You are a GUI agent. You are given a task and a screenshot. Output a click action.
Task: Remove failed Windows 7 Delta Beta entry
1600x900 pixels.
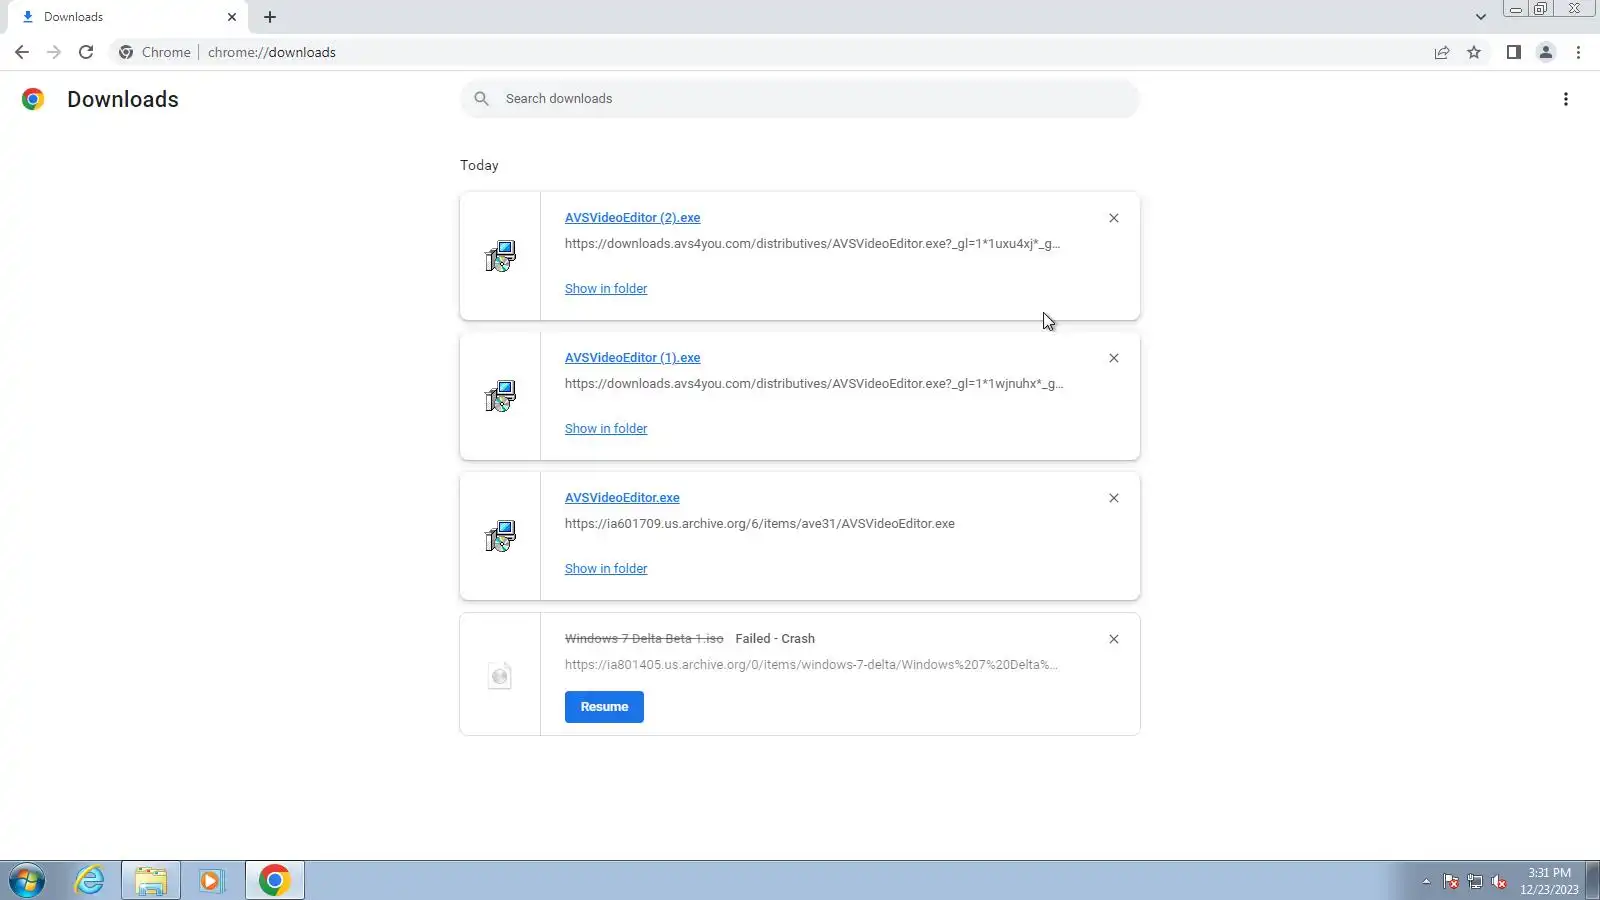pyautogui.click(x=1114, y=639)
